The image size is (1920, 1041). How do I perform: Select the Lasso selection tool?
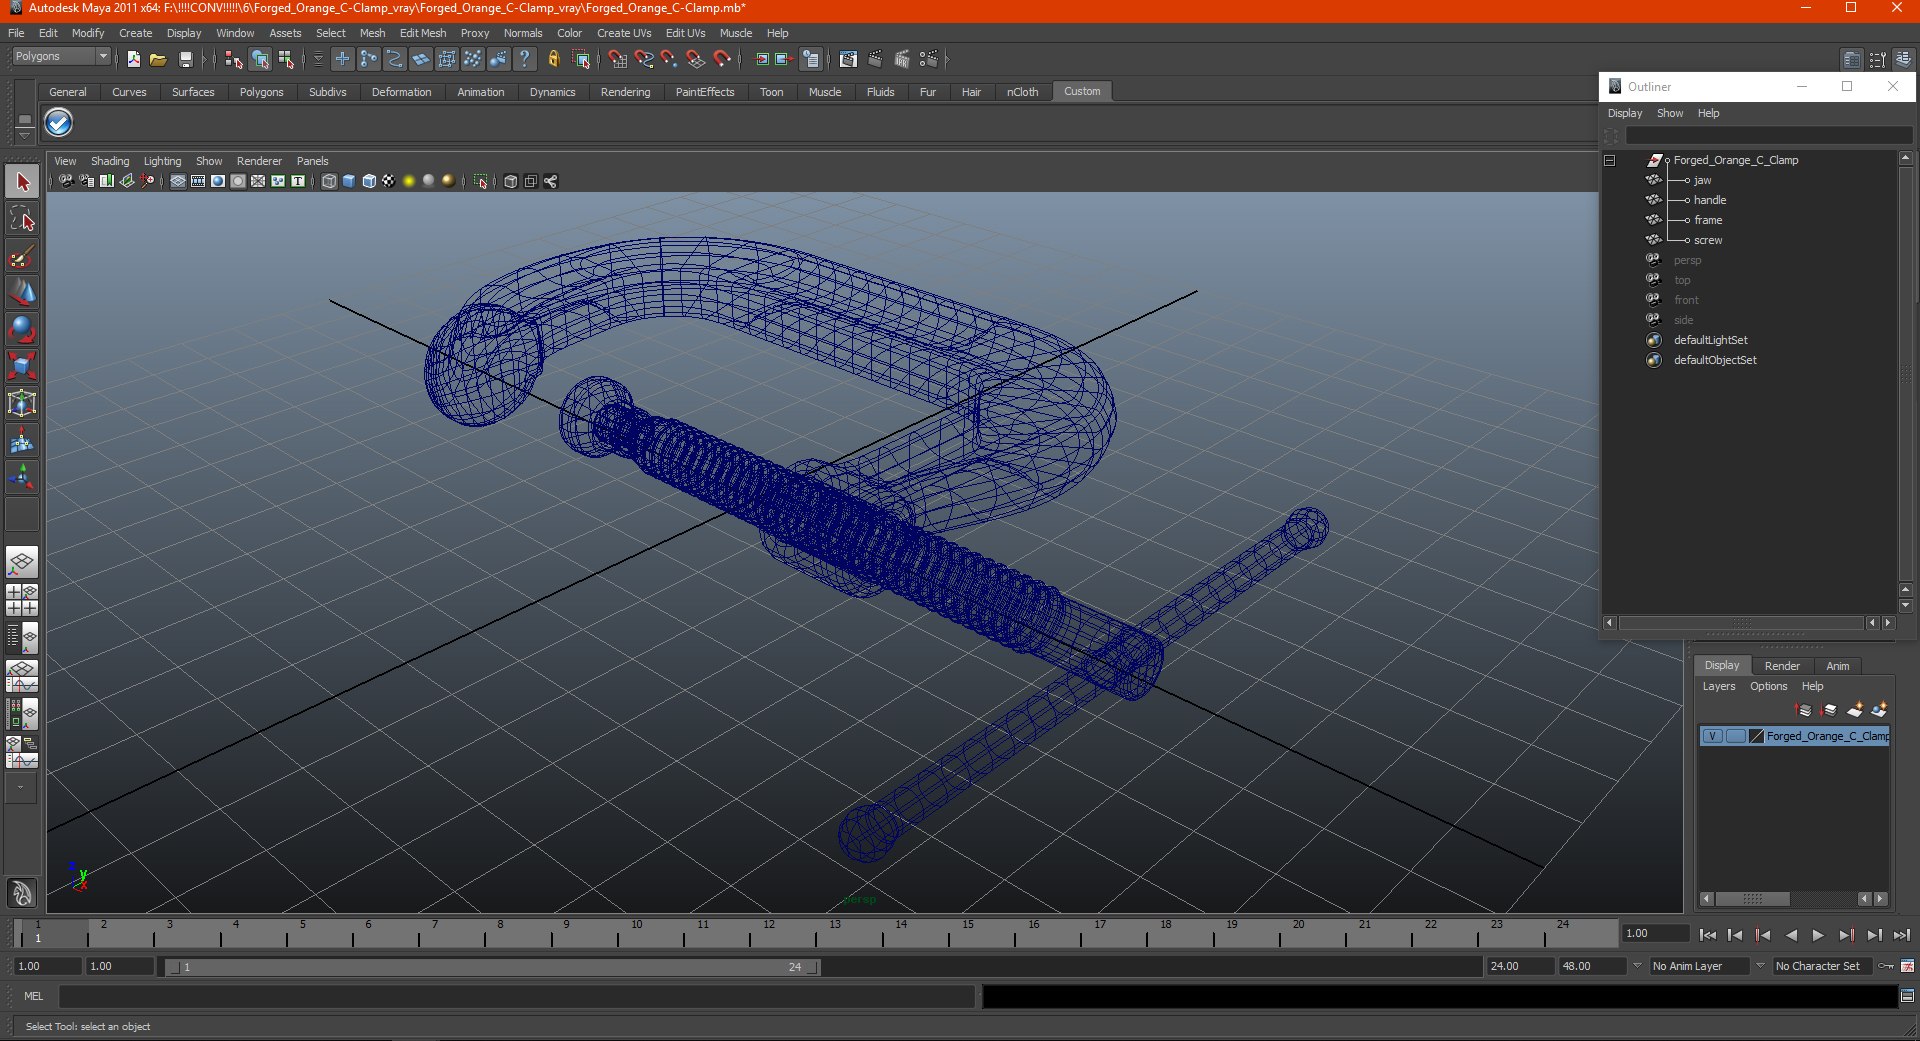(x=22, y=220)
